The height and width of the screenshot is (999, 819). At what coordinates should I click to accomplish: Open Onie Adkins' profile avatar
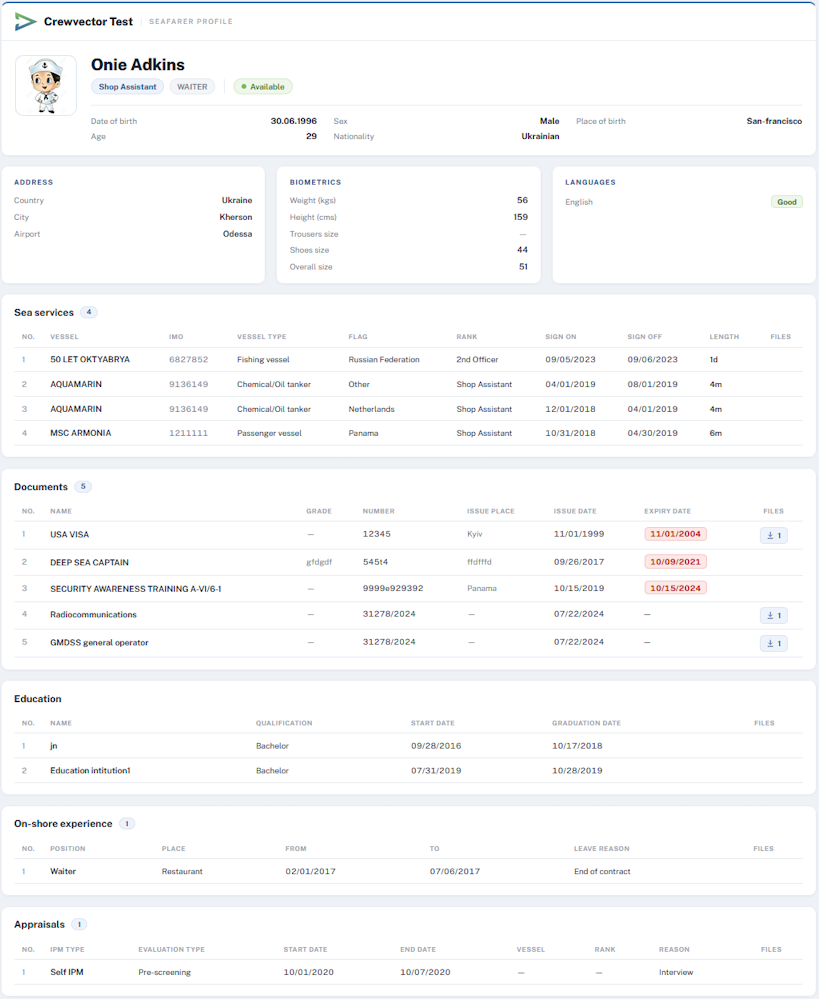[x=46, y=85]
